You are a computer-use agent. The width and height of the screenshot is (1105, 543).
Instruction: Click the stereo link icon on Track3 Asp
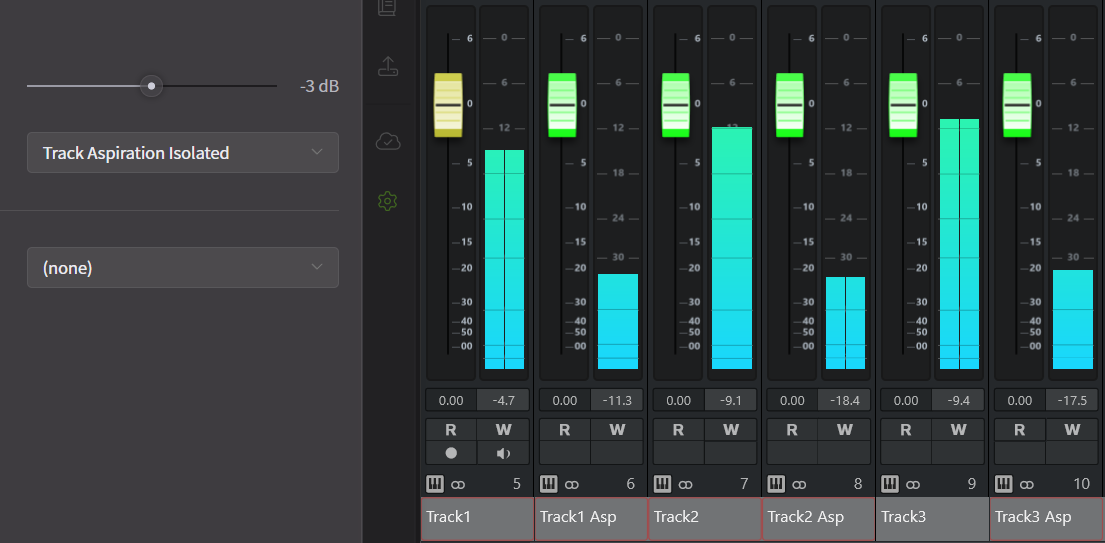1027,485
